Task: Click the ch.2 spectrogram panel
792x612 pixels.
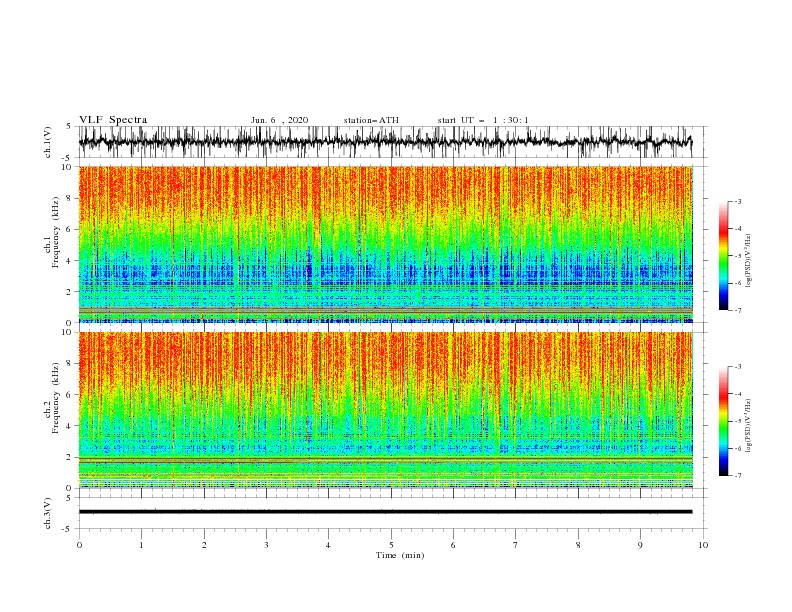Action: click(x=386, y=410)
